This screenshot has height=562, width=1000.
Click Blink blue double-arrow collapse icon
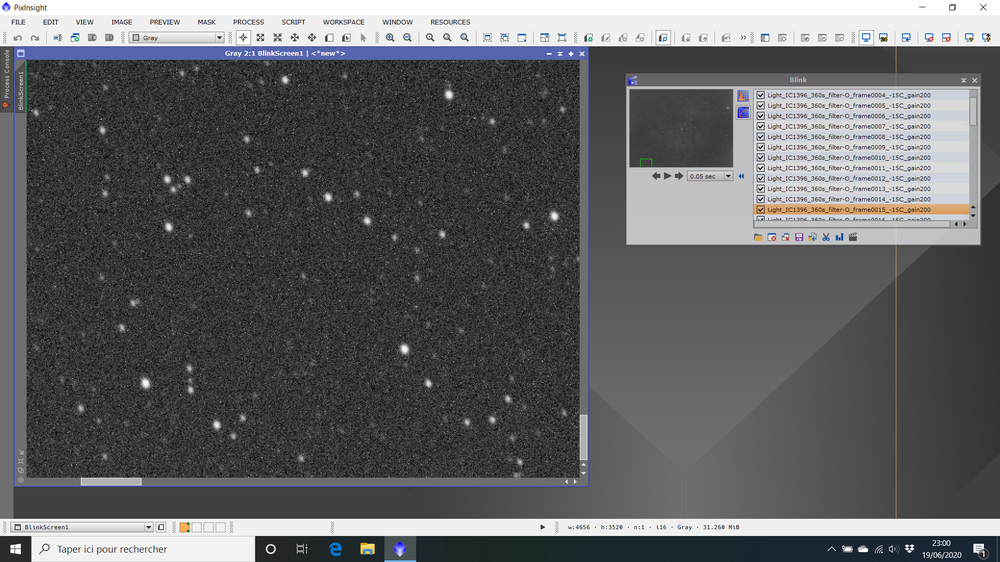(741, 176)
